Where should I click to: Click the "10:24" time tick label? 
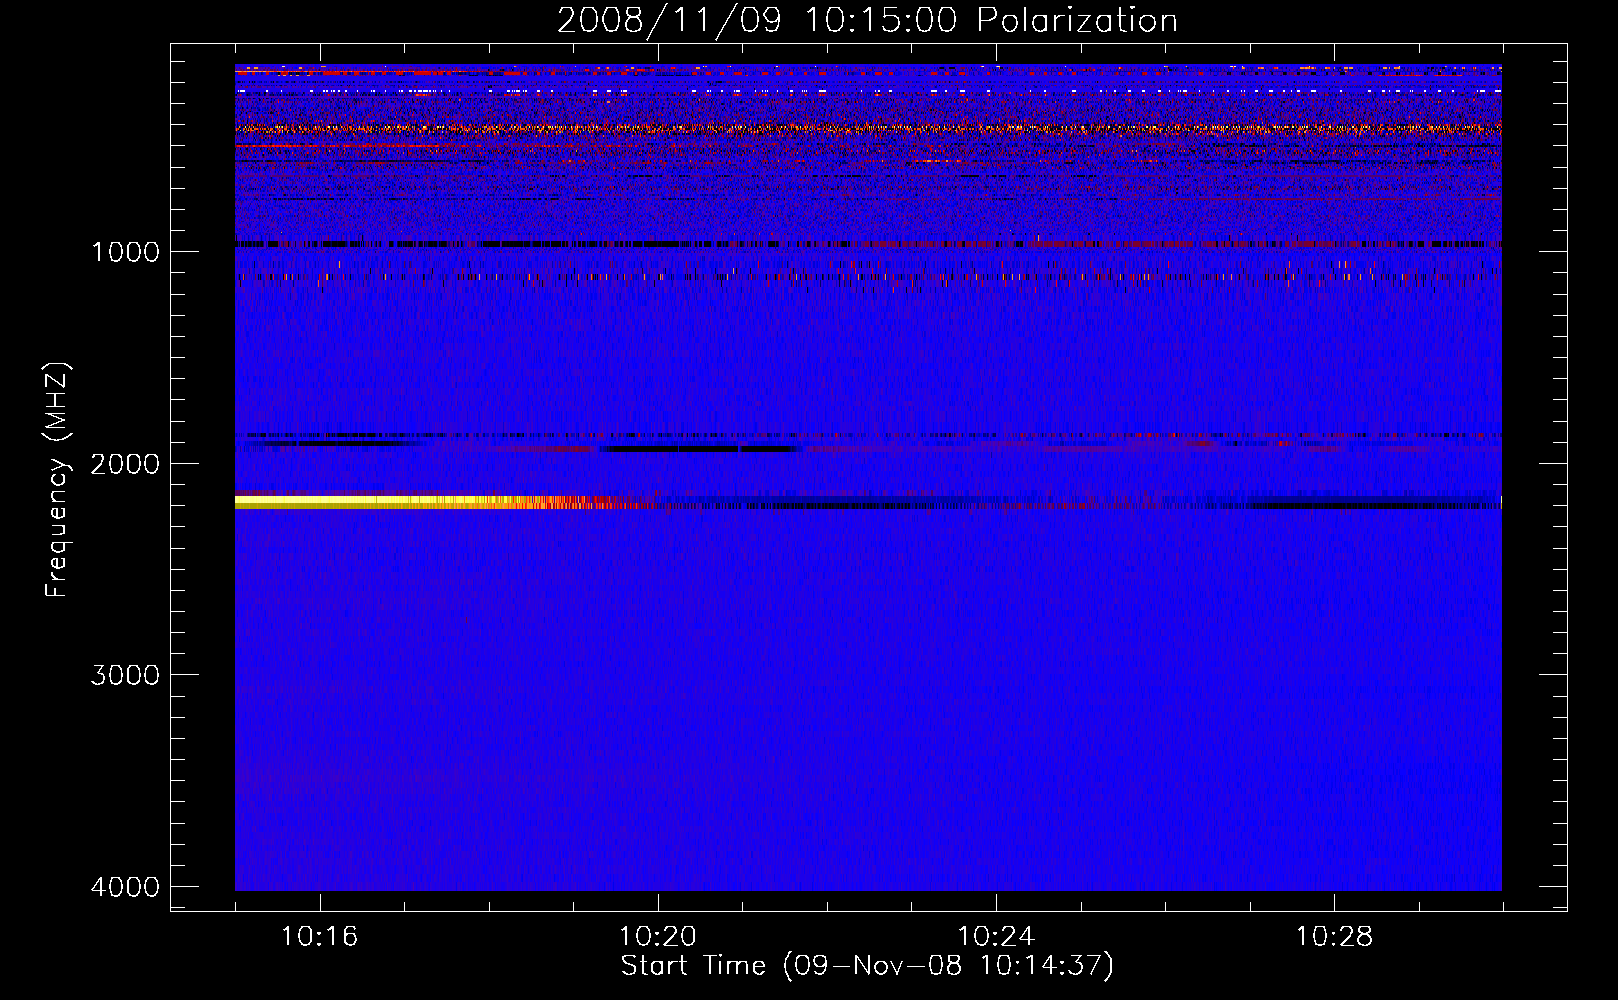tap(996, 936)
